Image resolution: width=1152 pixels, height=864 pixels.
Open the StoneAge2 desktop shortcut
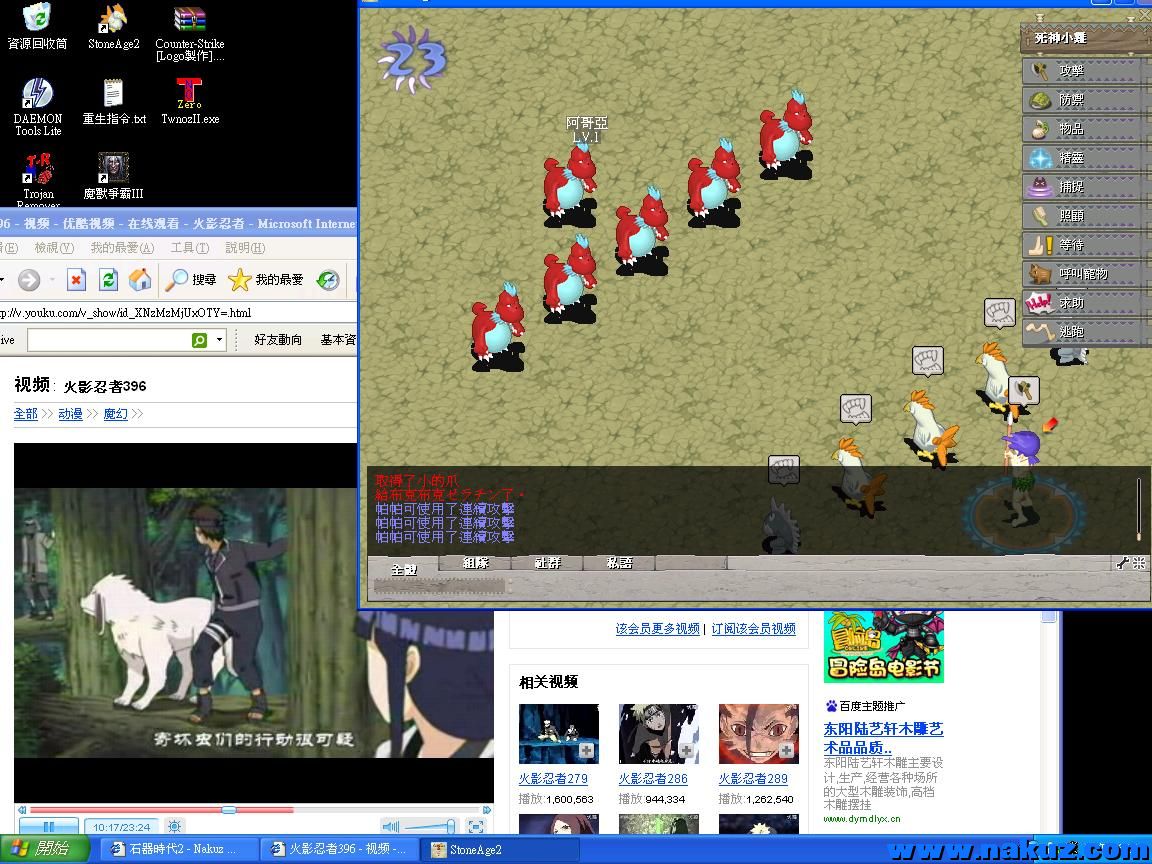[x=113, y=26]
